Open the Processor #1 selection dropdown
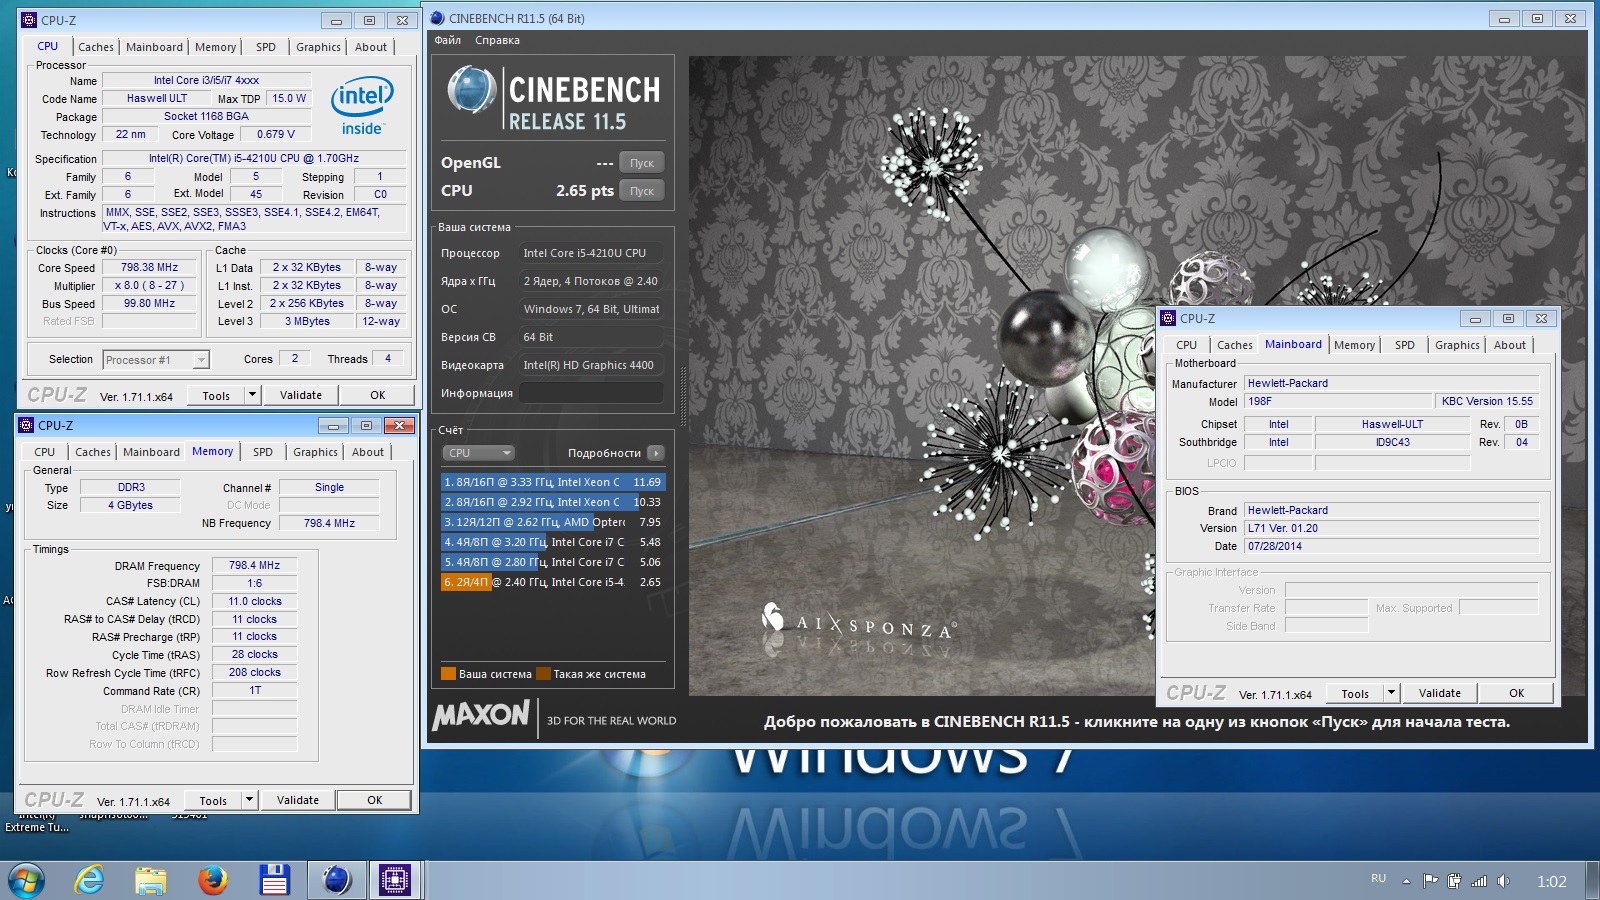 155,360
